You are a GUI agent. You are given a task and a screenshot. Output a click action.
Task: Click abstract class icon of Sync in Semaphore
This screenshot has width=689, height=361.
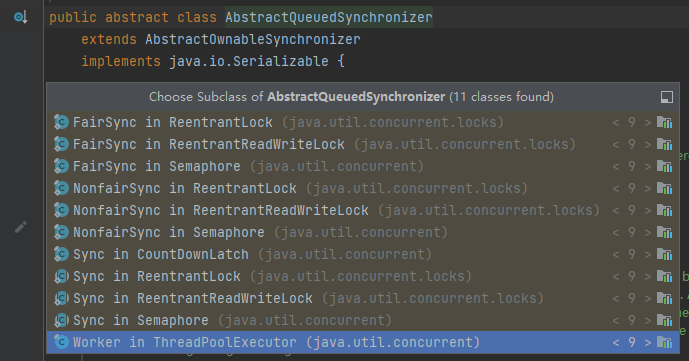61,320
